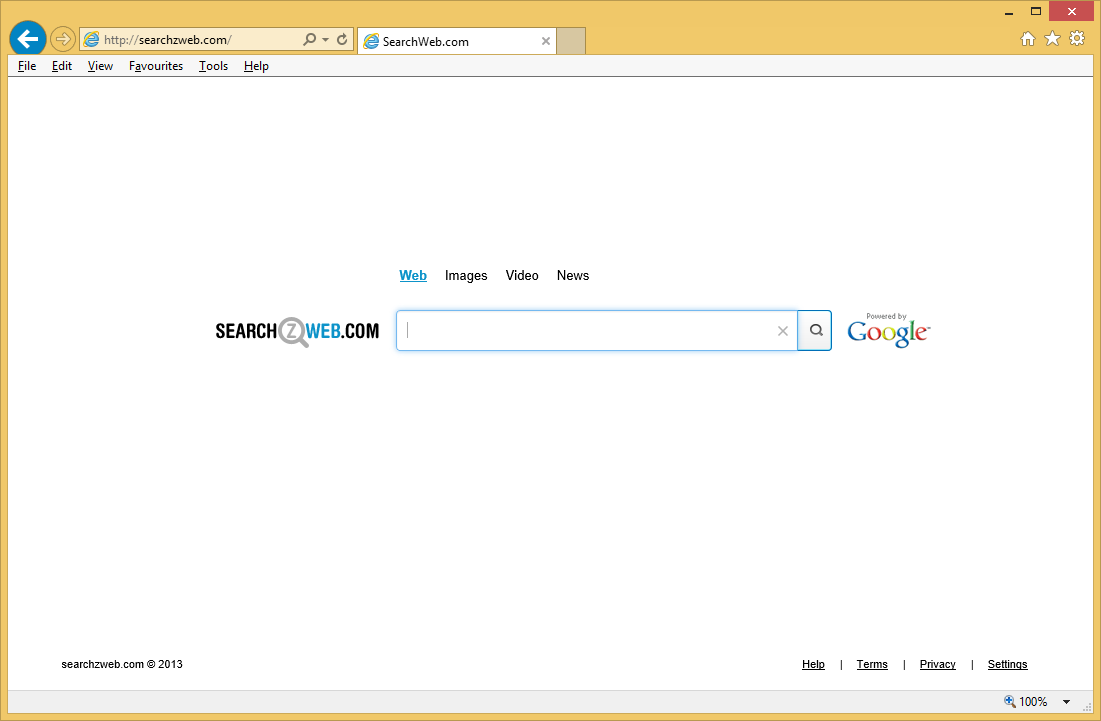Image resolution: width=1101 pixels, height=721 pixels.
Task: Click the address bar search magnifier
Action: point(309,39)
